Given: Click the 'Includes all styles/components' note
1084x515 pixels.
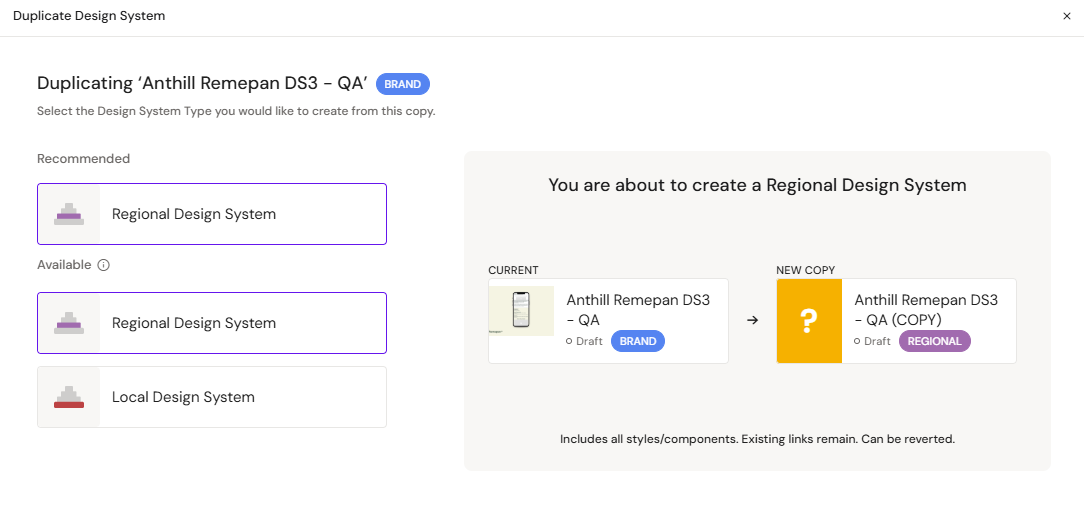Looking at the screenshot, I should 757,439.
